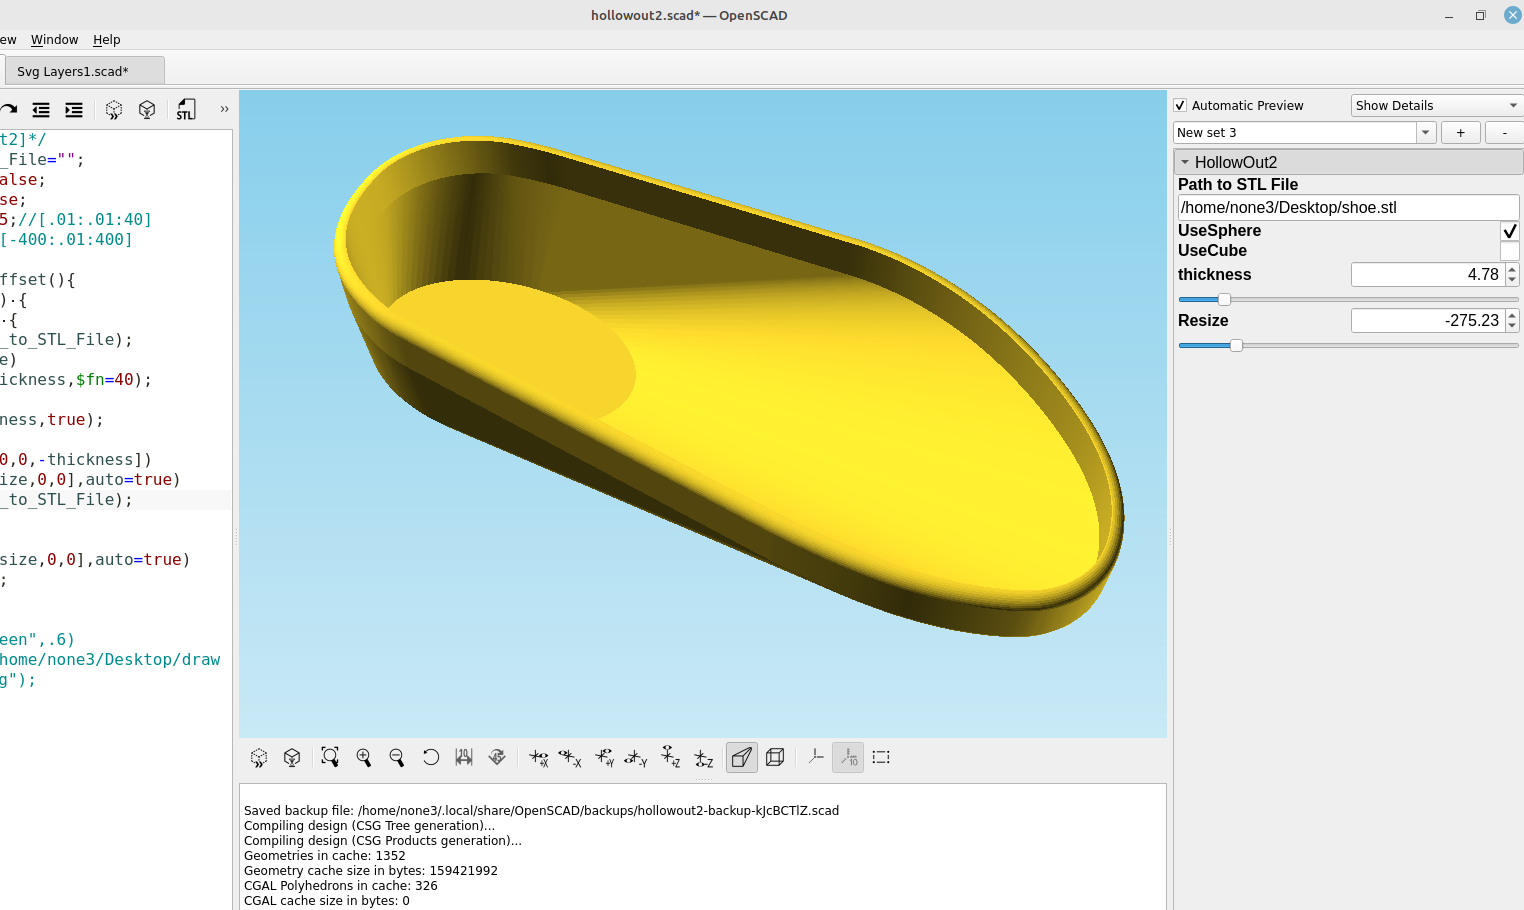Select the Svg Layers1.scad tab
This screenshot has width=1524, height=910.
tap(84, 71)
